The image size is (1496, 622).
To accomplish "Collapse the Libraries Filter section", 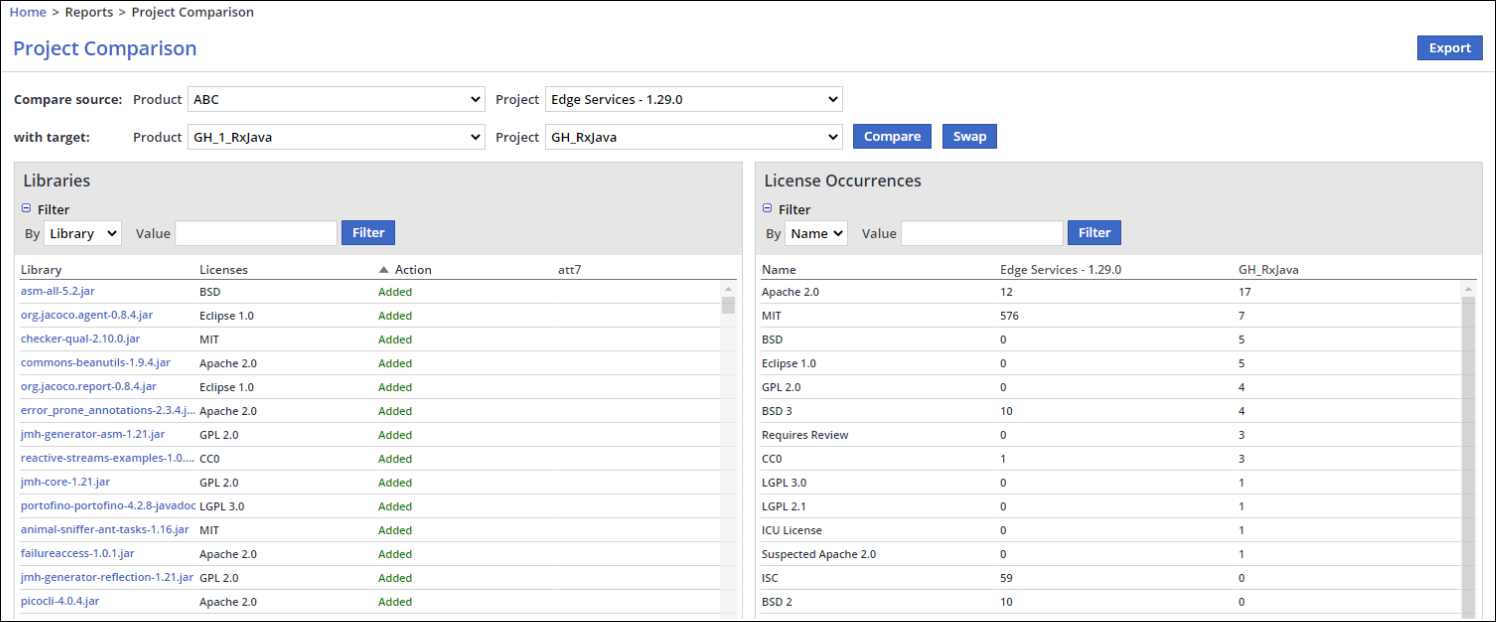I will coord(27,209).
